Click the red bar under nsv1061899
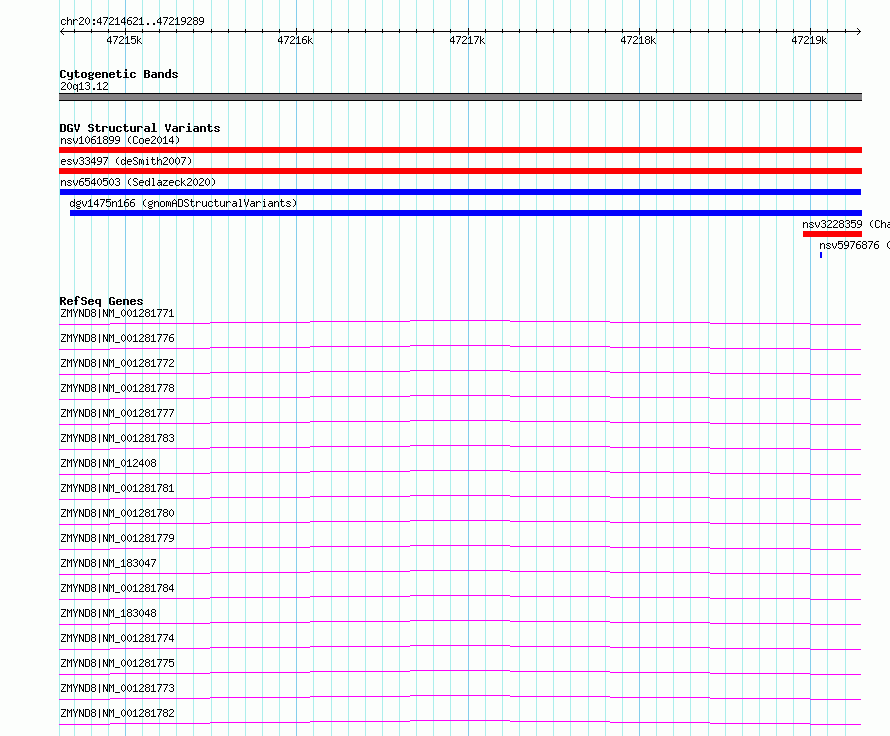This screenshot has width=890, height=736. (460, 150)
